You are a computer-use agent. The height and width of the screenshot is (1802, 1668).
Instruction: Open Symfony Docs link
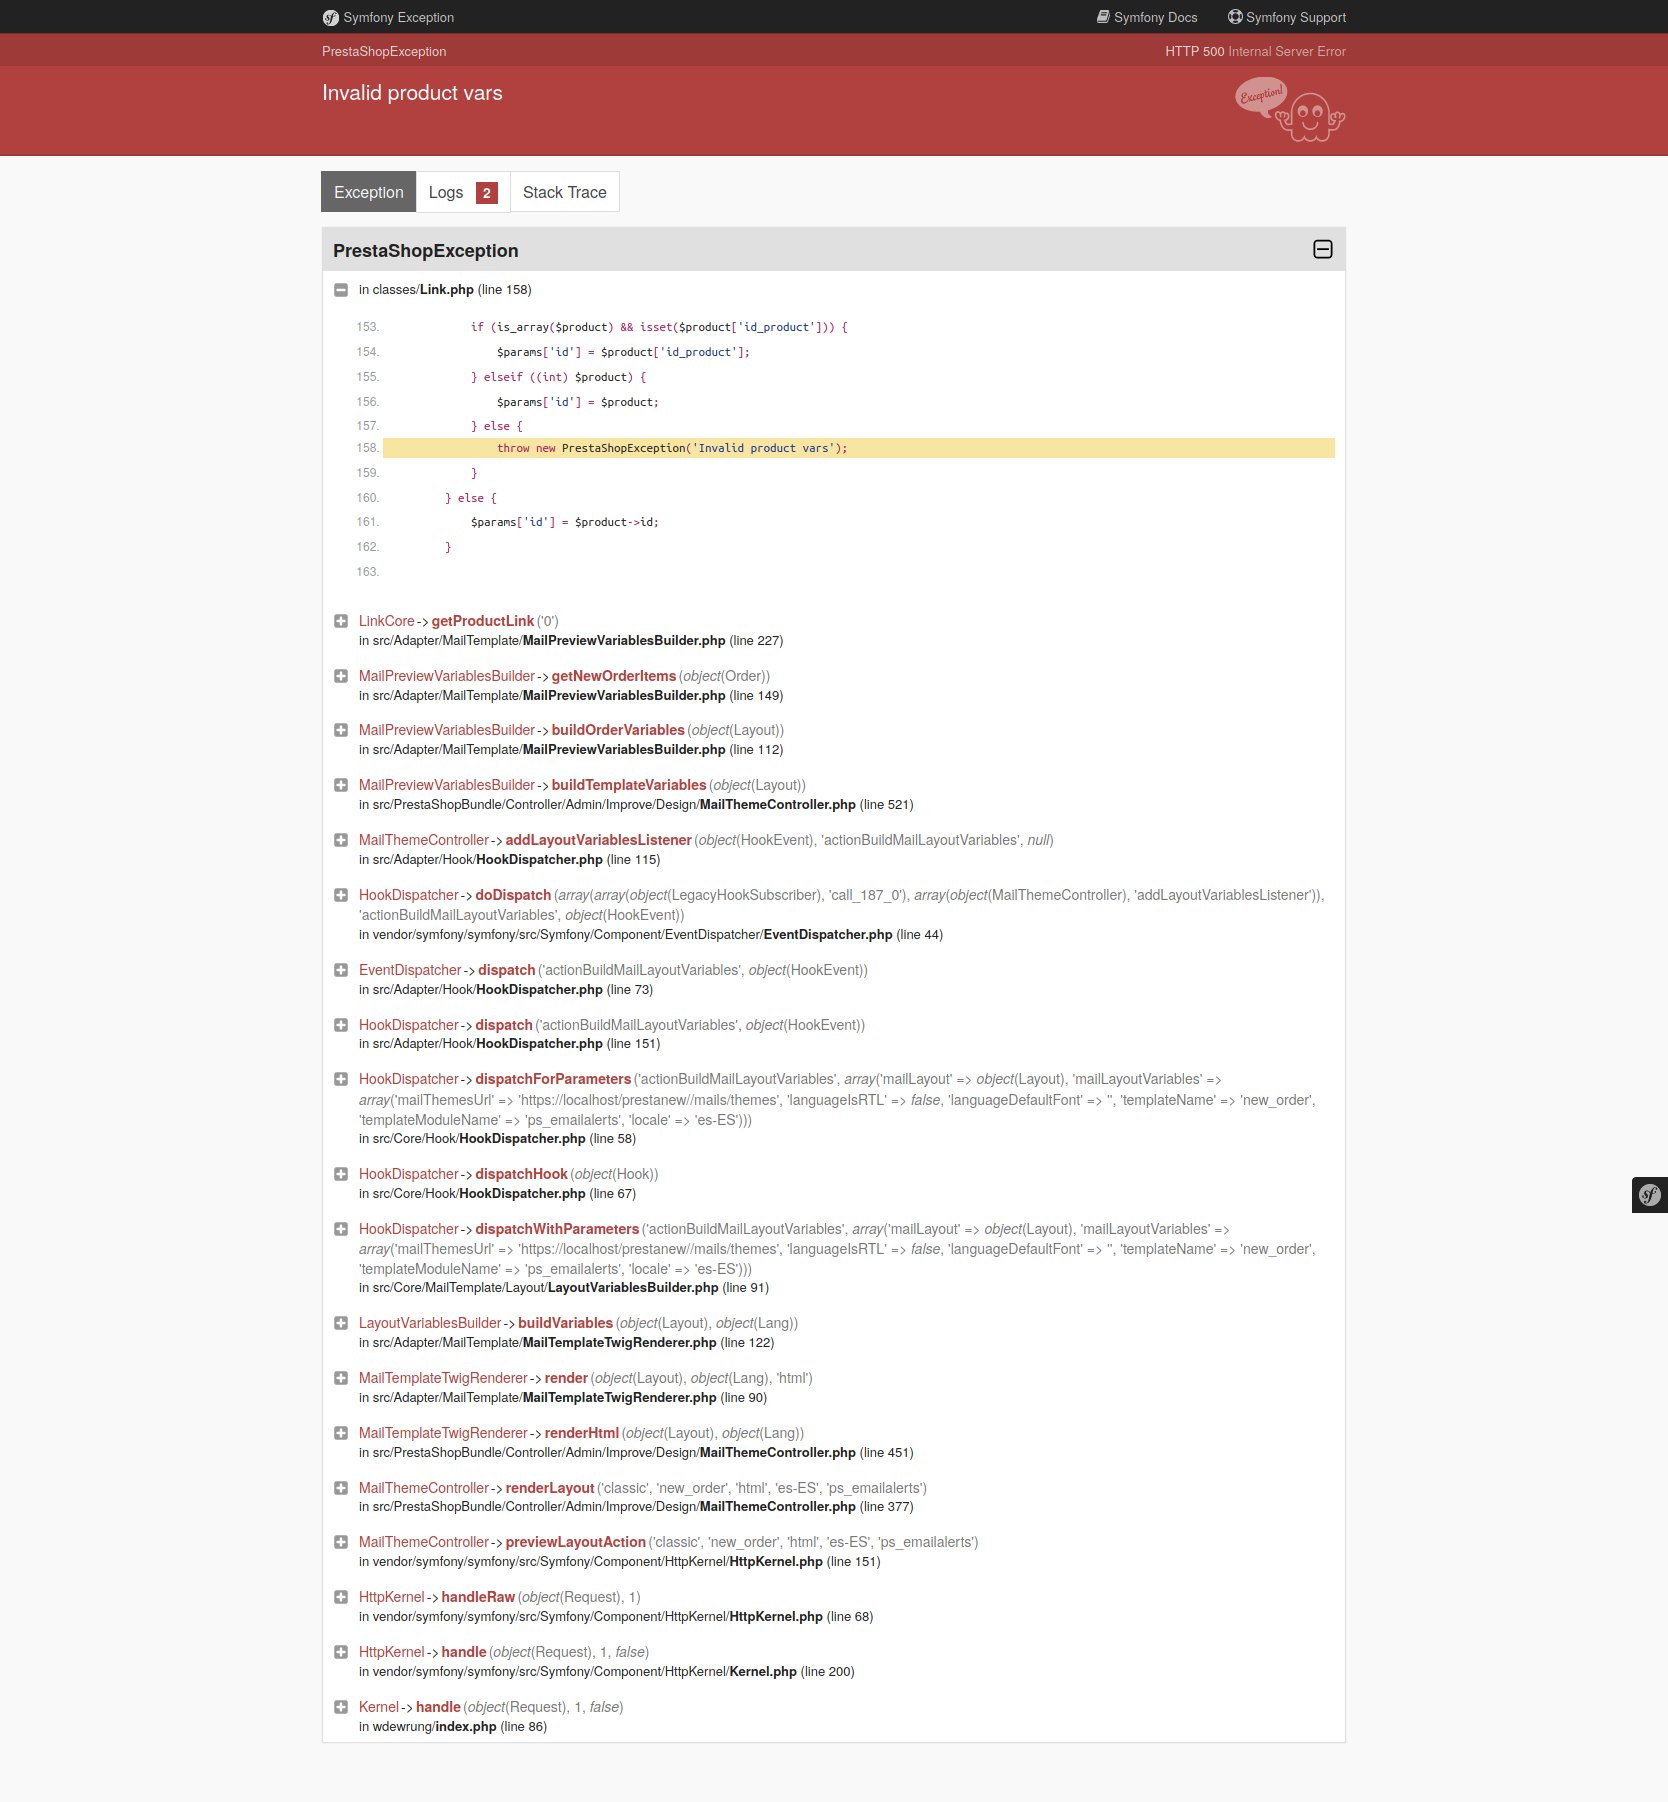click(x=1147, y=17)
